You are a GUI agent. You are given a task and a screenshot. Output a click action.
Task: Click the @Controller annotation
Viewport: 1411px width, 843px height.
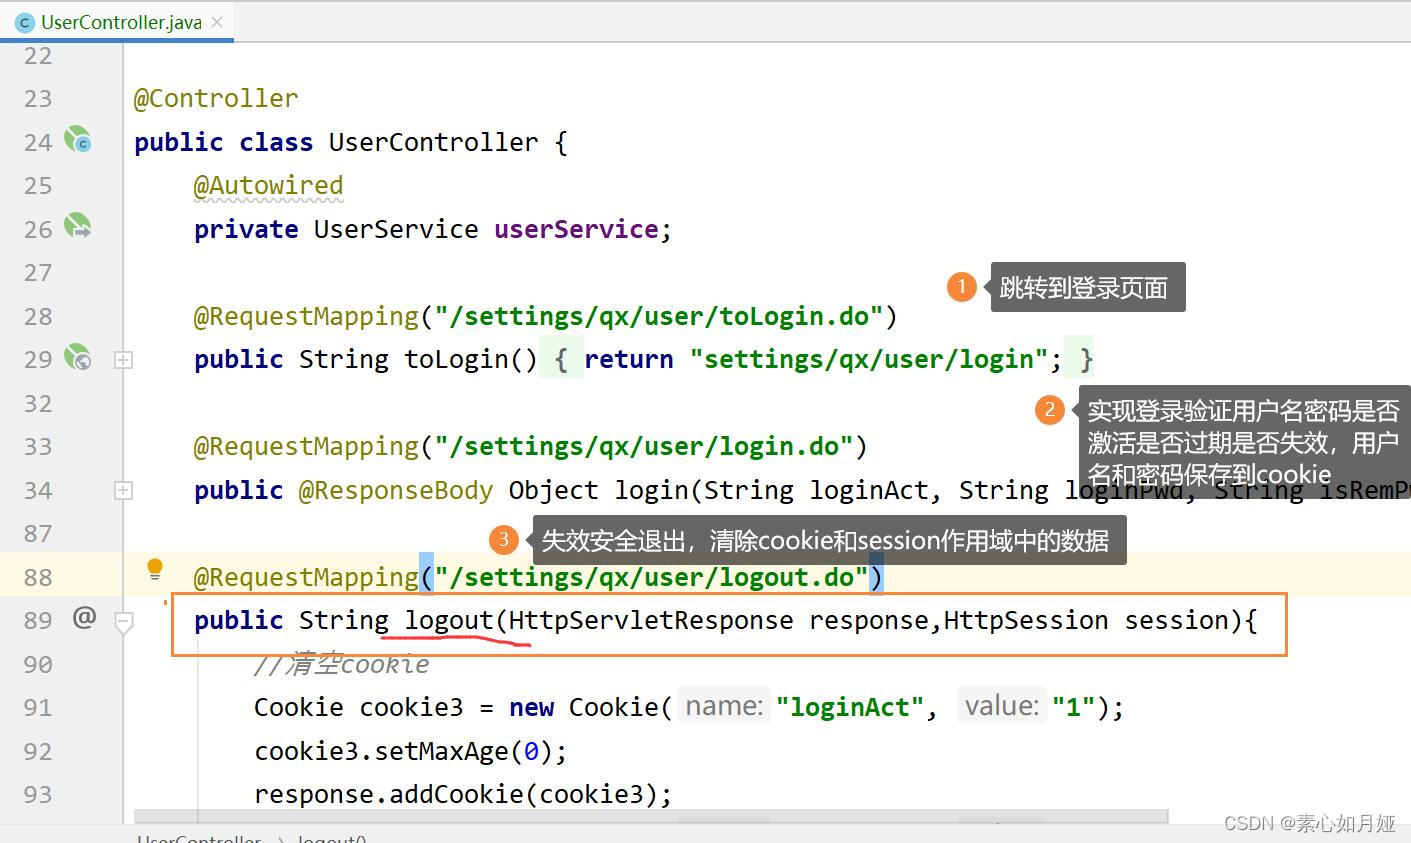[x=216, y=98]
